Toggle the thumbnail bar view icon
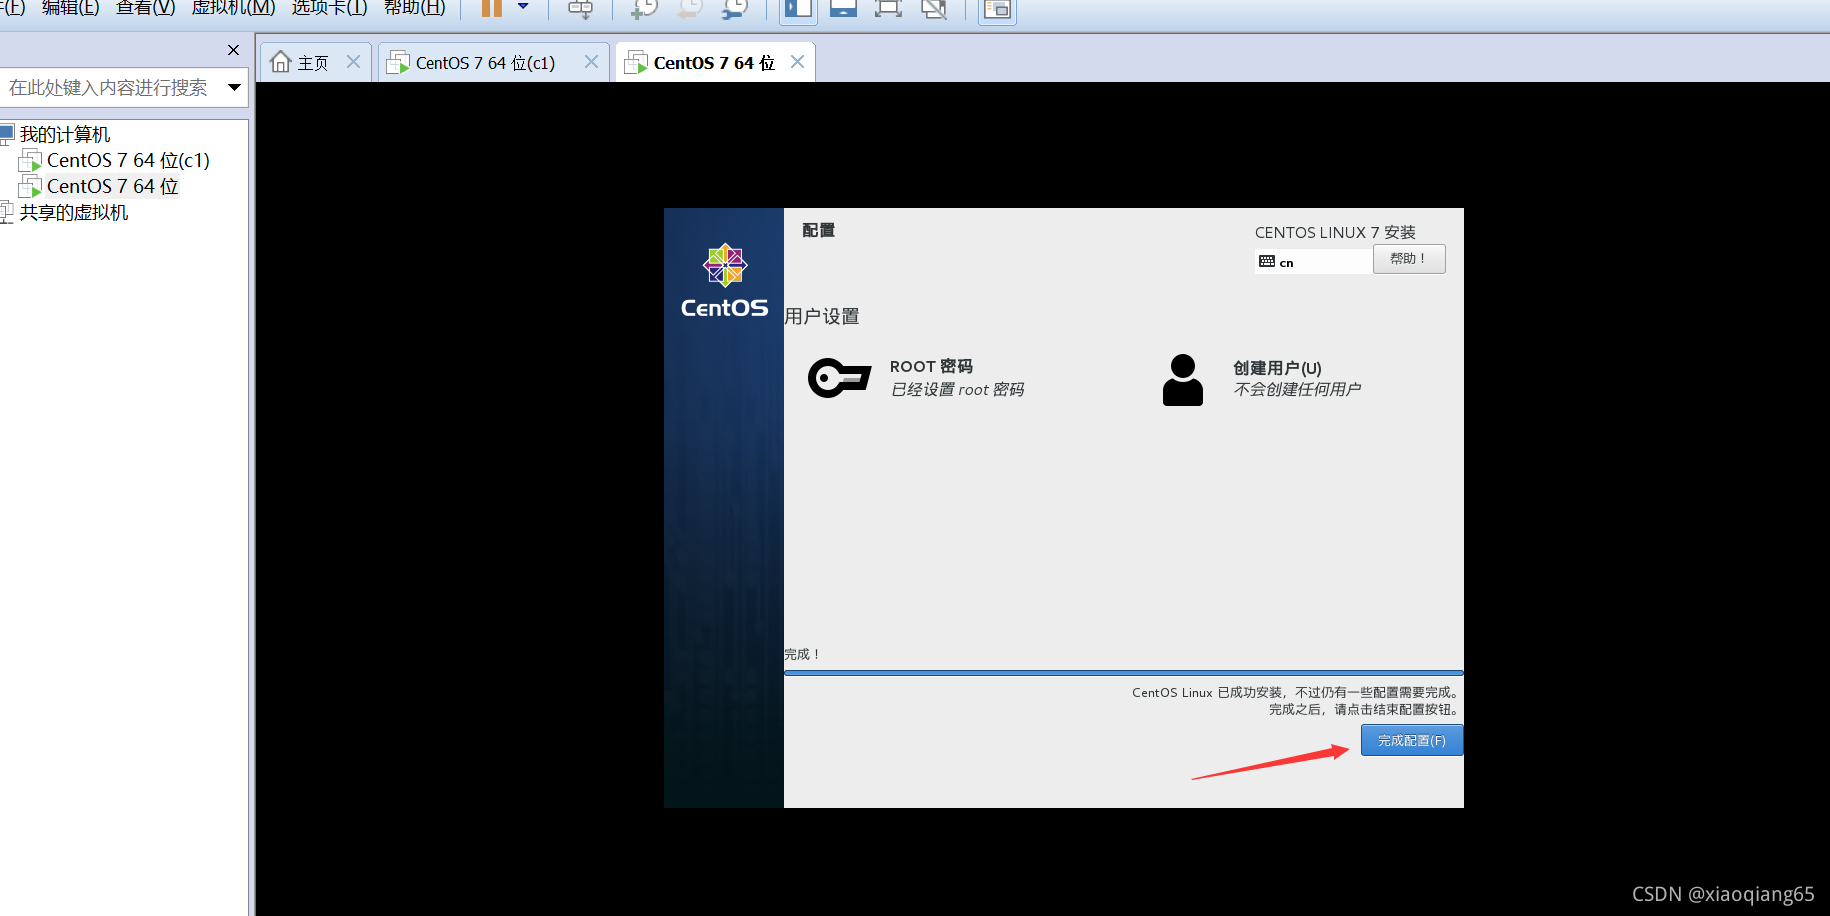This screenshot has width=1830, height=916. pos(843,9)
